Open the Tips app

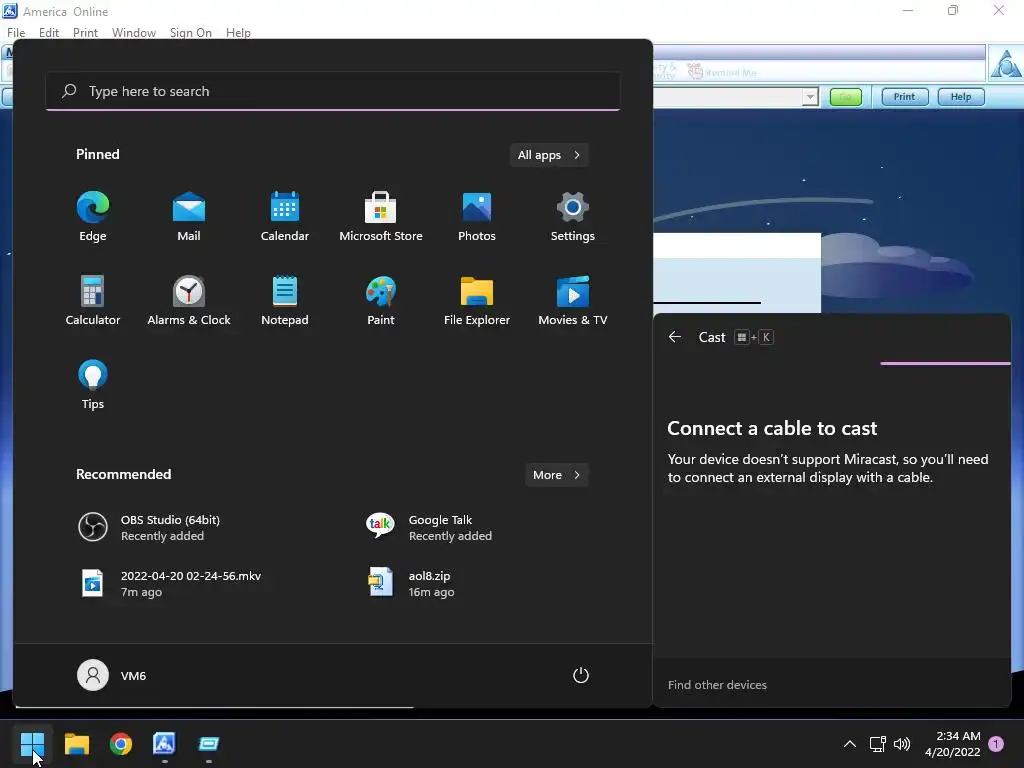pos(93,385)
